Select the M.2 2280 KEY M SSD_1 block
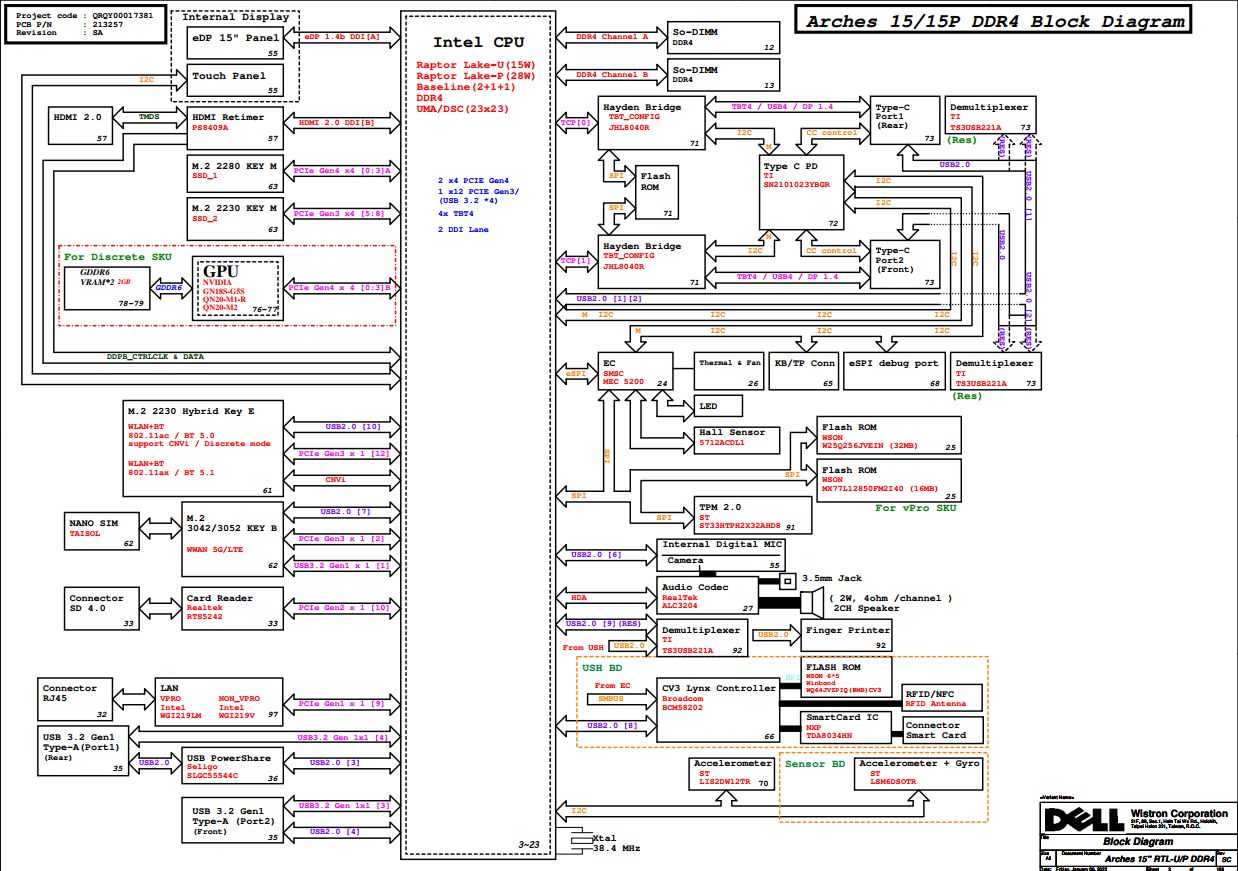This screenshot has width=1238, height=871. click(236, 172)
